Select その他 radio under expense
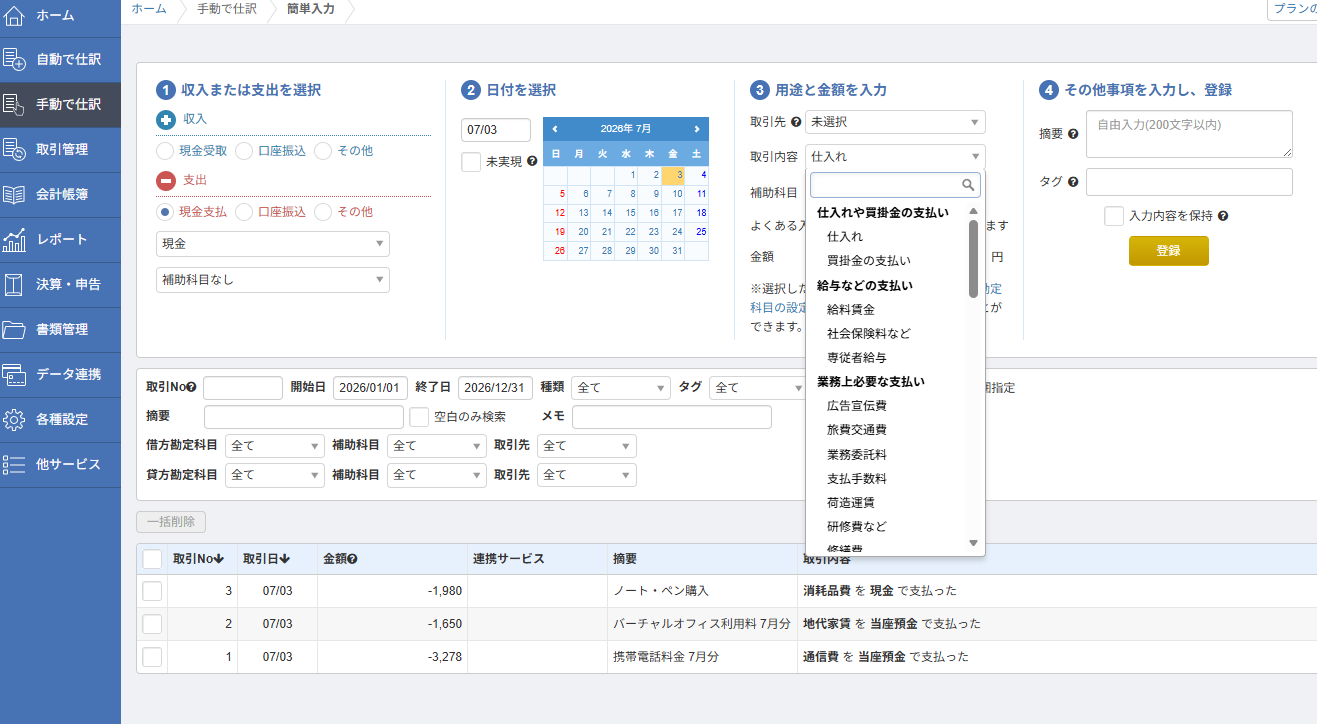Viewport: 1317px width, 724px height. 323,212
